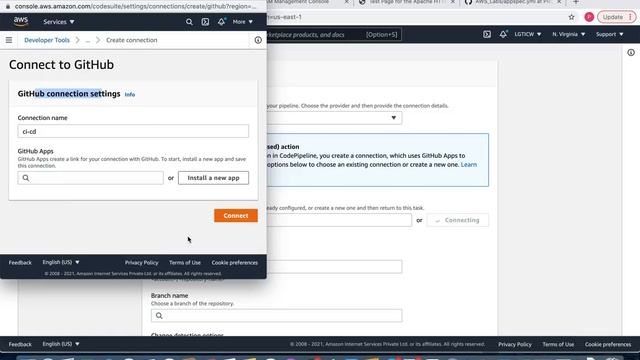640x360 pixels.
Task: Open notifications bell in main console
Action: [503, 34]
